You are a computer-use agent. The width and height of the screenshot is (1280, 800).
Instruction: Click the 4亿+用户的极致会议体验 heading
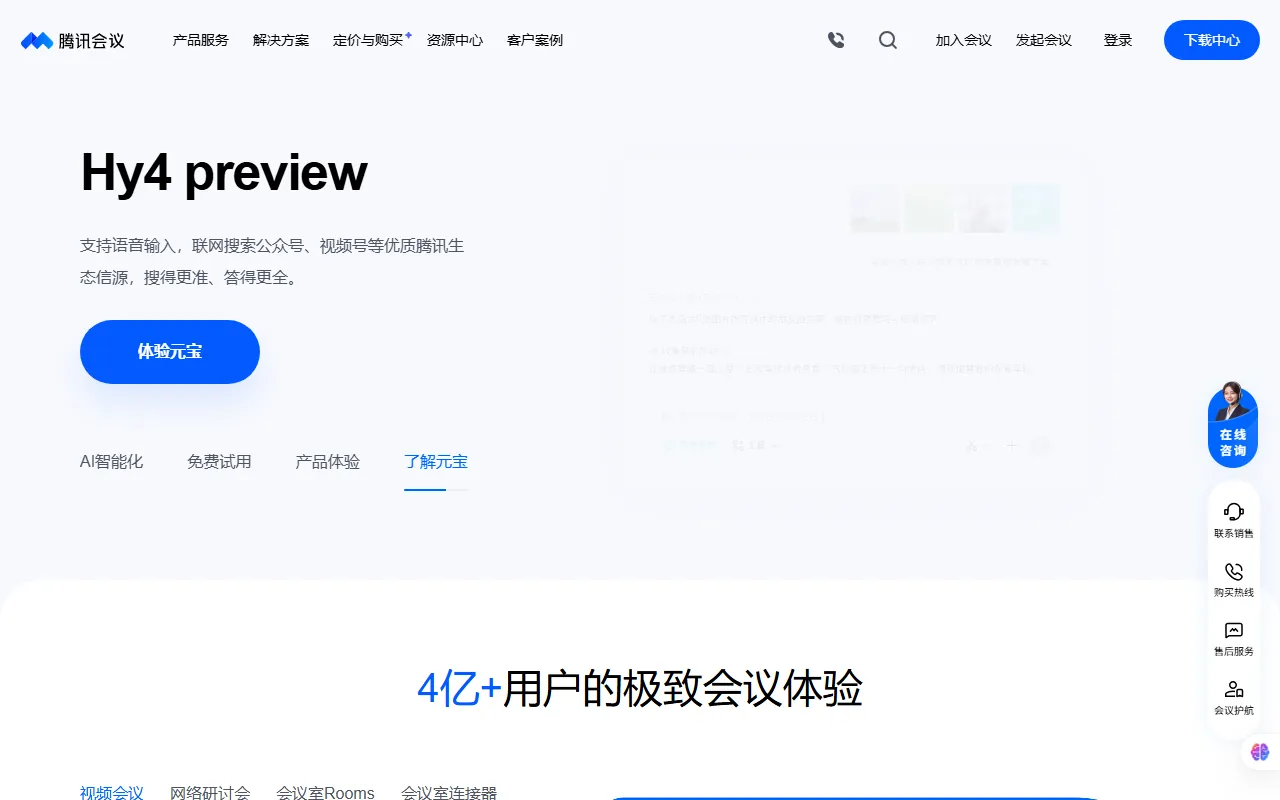[x=640, y=689]
